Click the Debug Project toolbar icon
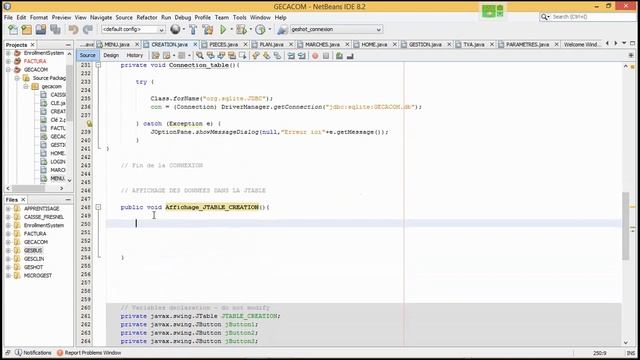The height and width of the screenshot is (360, 640). [241, 29]
